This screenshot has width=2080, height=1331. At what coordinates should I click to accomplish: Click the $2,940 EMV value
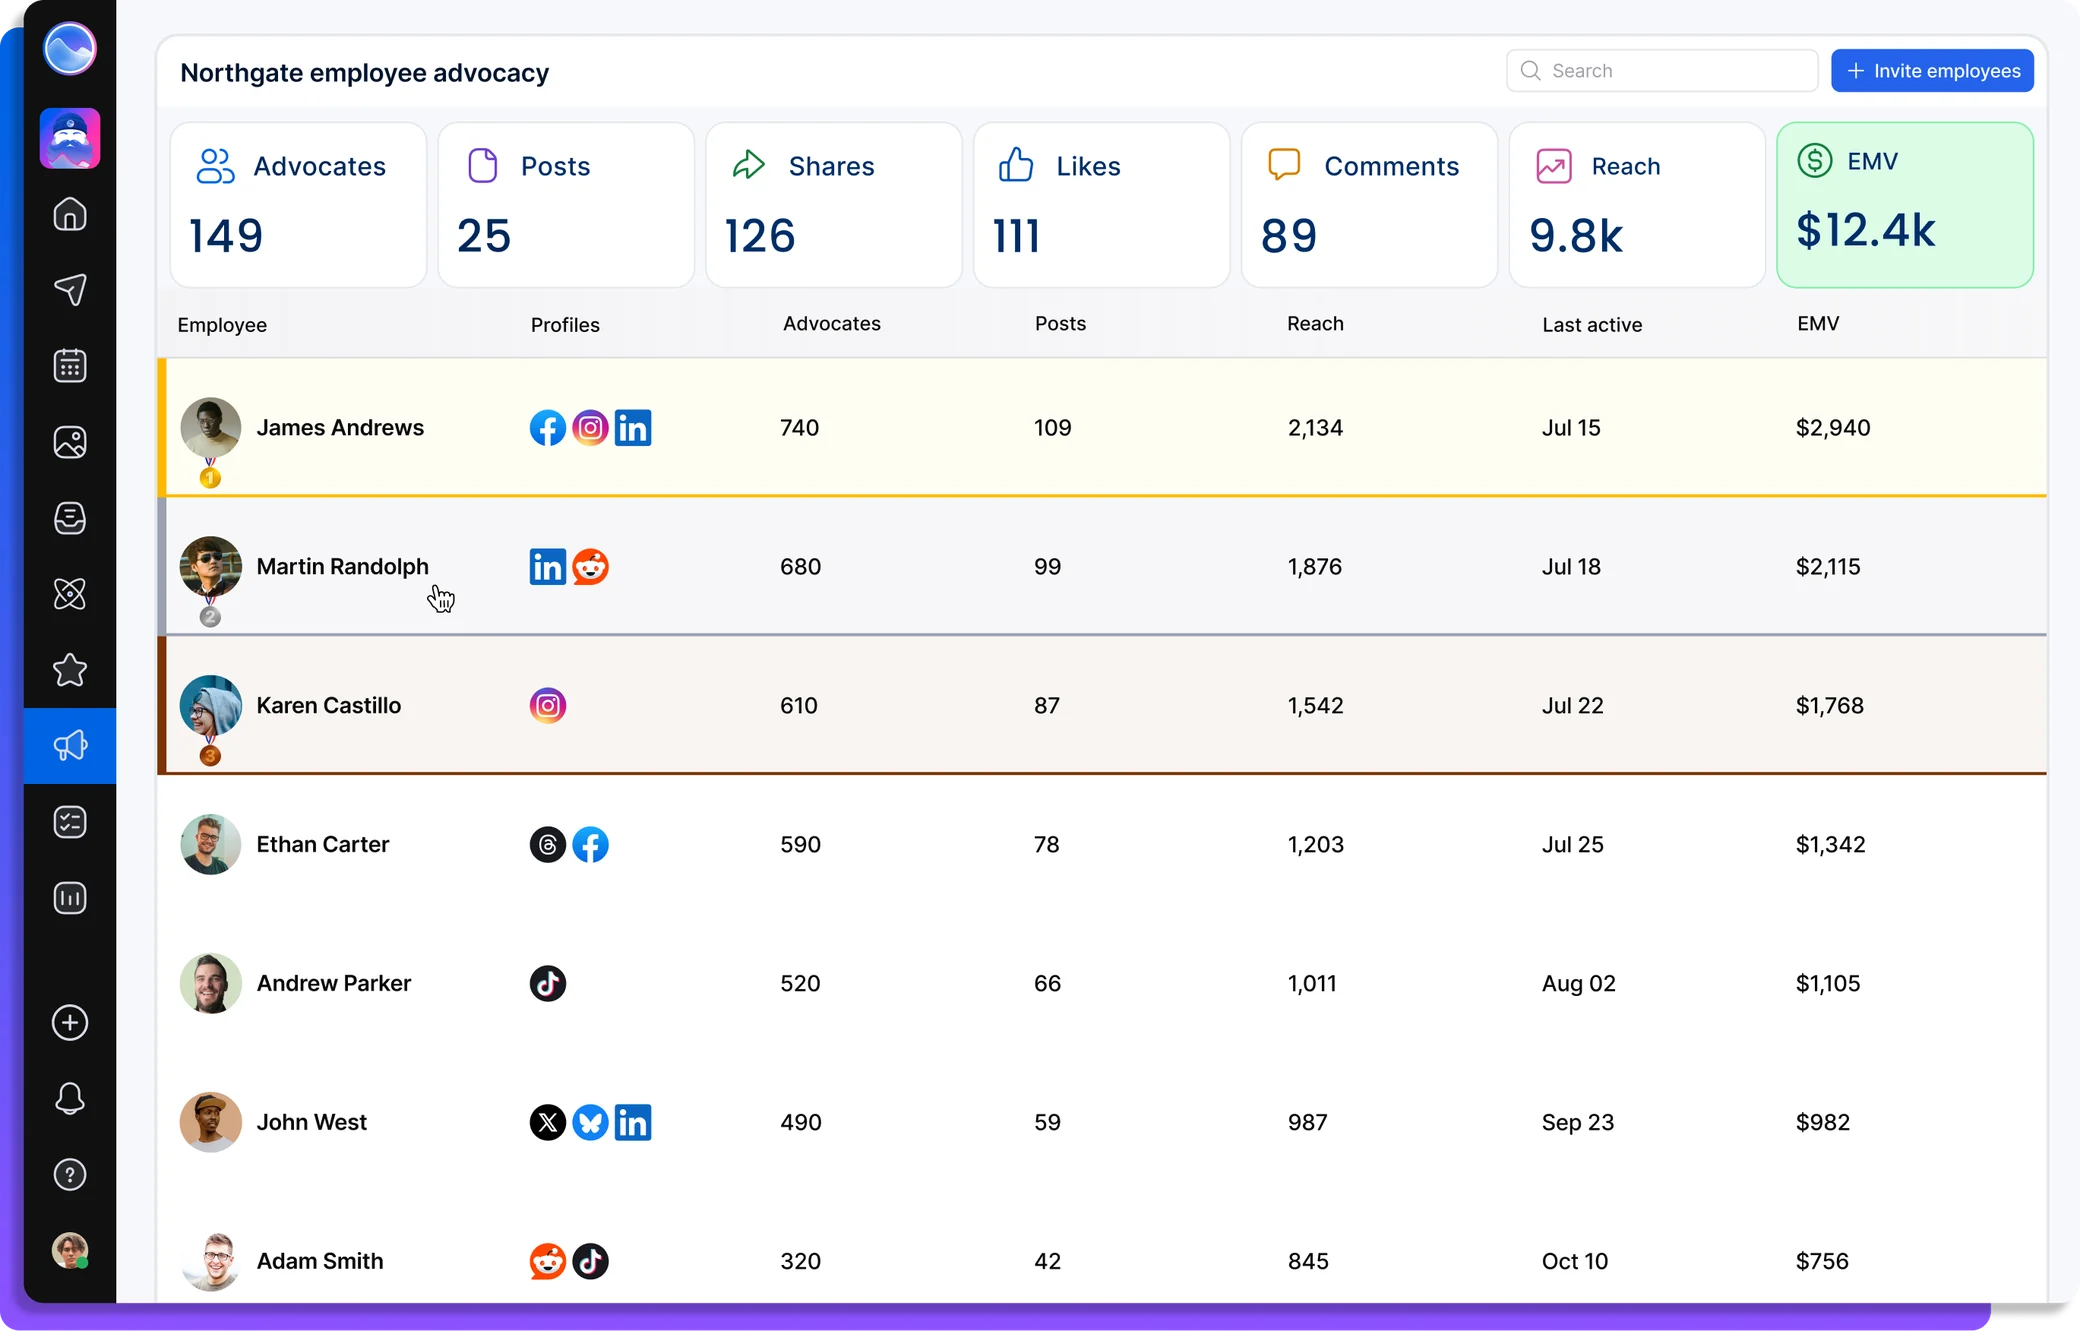pyautogui.click(x=1833, y=428)
